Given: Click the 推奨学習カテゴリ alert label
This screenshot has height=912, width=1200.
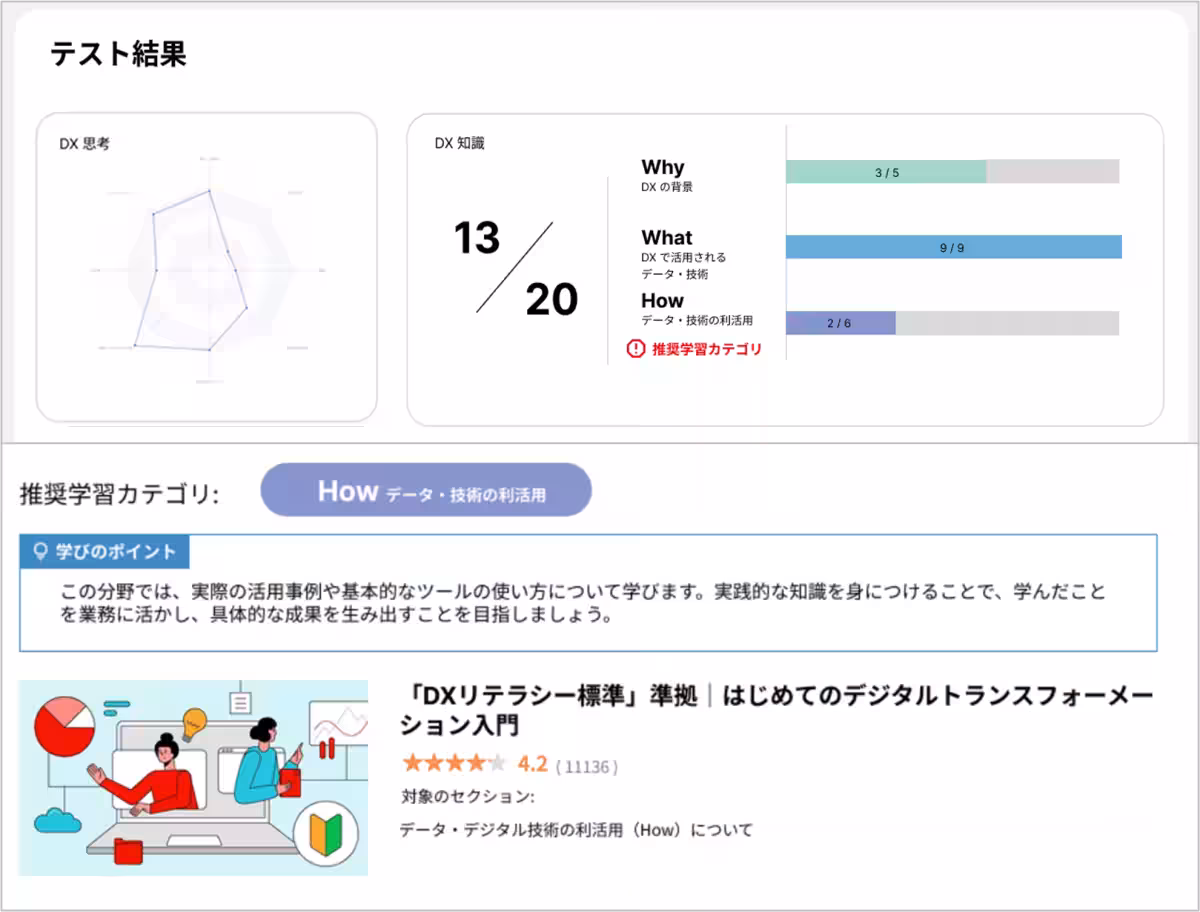Looking at the screenshot, I should [710, 349].
